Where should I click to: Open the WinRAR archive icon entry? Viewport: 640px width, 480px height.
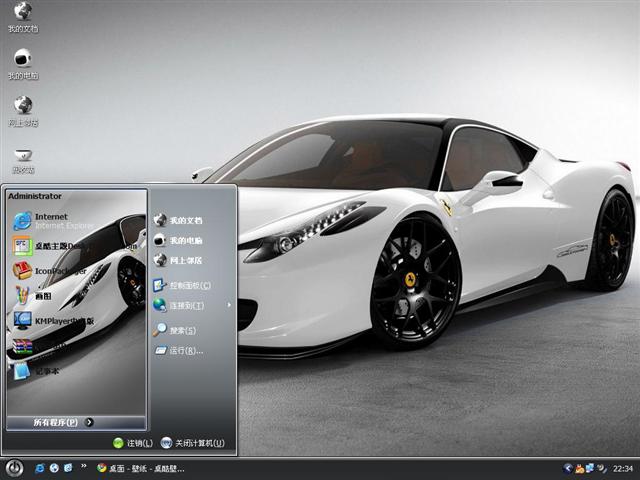point(30,346)
